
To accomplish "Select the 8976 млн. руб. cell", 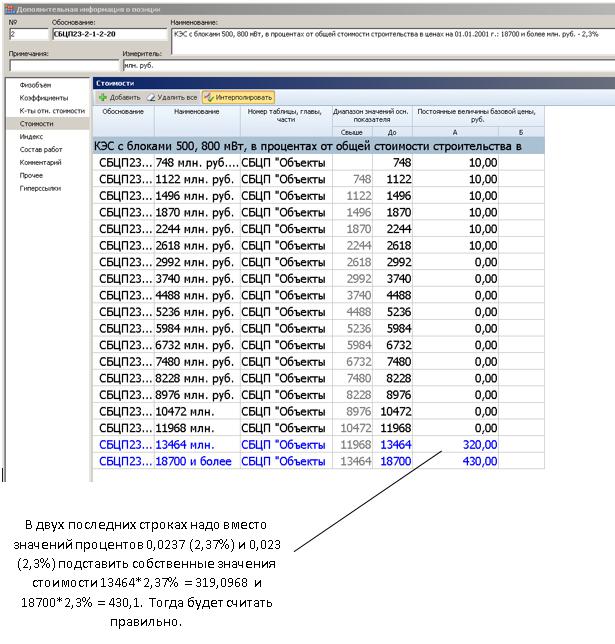I will point(197,395).
